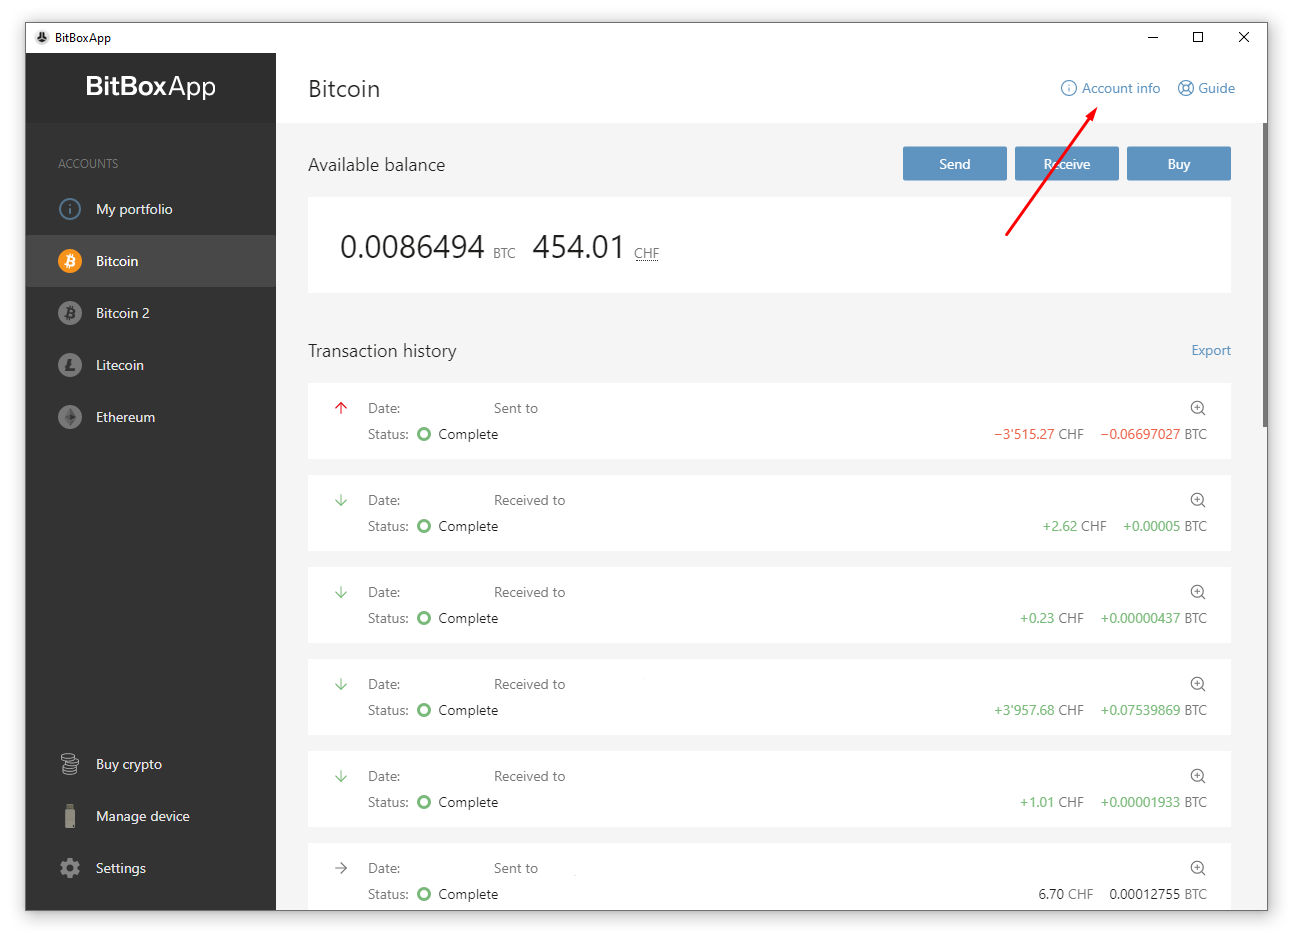This screenshot has width=1300, height=947.
Task: Close the BitBoxApp window
Action: coord(1244,38)
